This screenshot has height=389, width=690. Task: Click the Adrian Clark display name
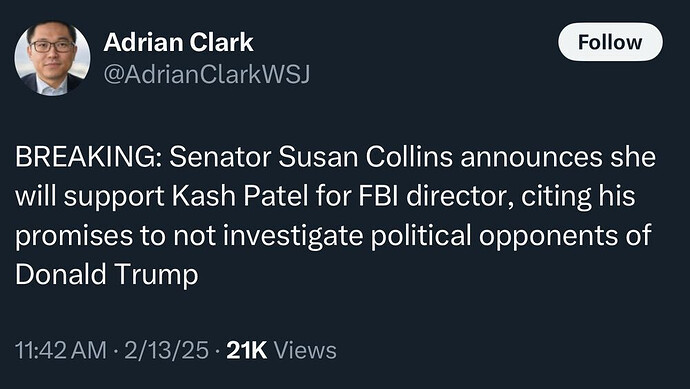(x=178, y=43)
